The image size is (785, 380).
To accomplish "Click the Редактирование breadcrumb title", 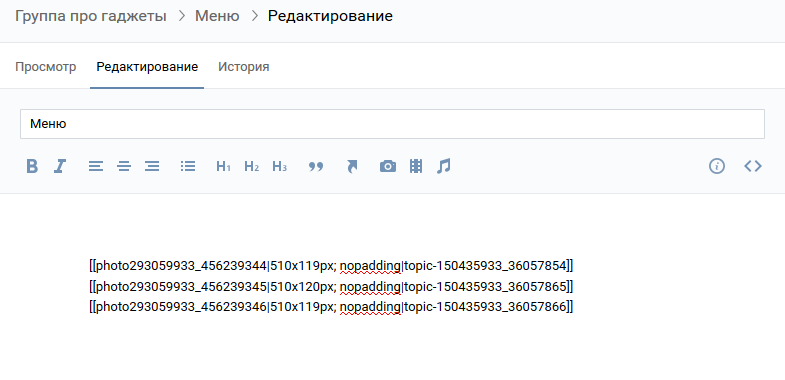I will (330, 16).
